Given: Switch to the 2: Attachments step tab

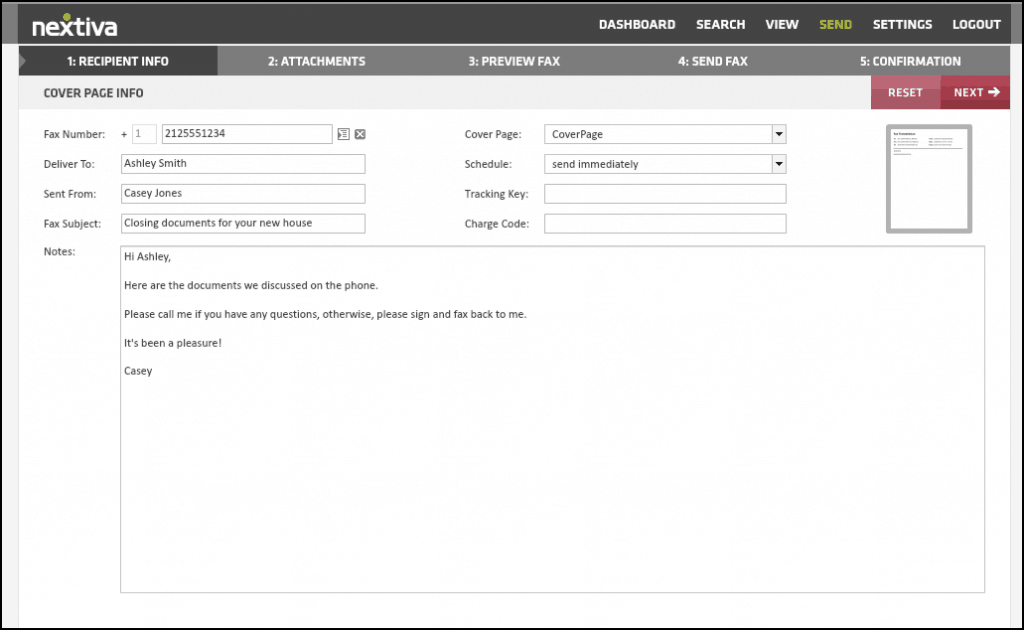Looking at the screenshot, I should [316, 61].
